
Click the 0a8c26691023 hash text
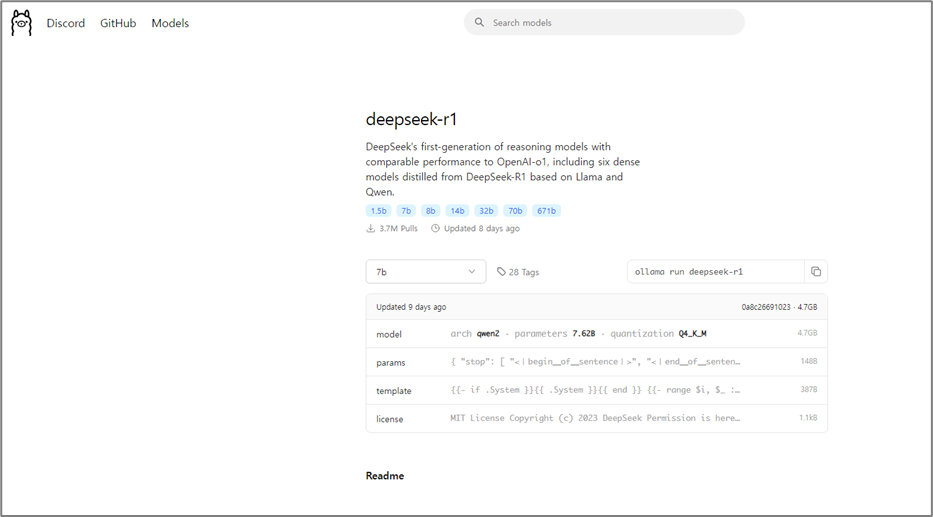click(x=766, y=307)
